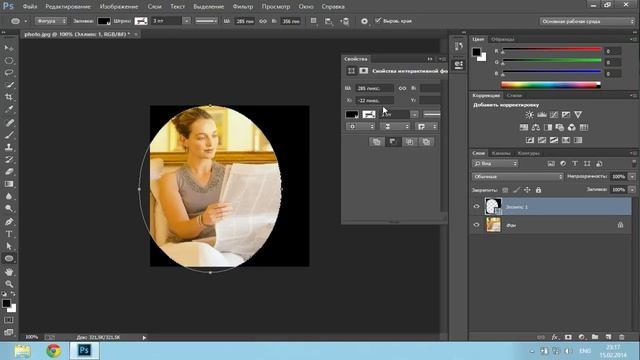640x360 pixels.
Task: Open the stroke type dropdown in options bar
Action: click(206, 21)
